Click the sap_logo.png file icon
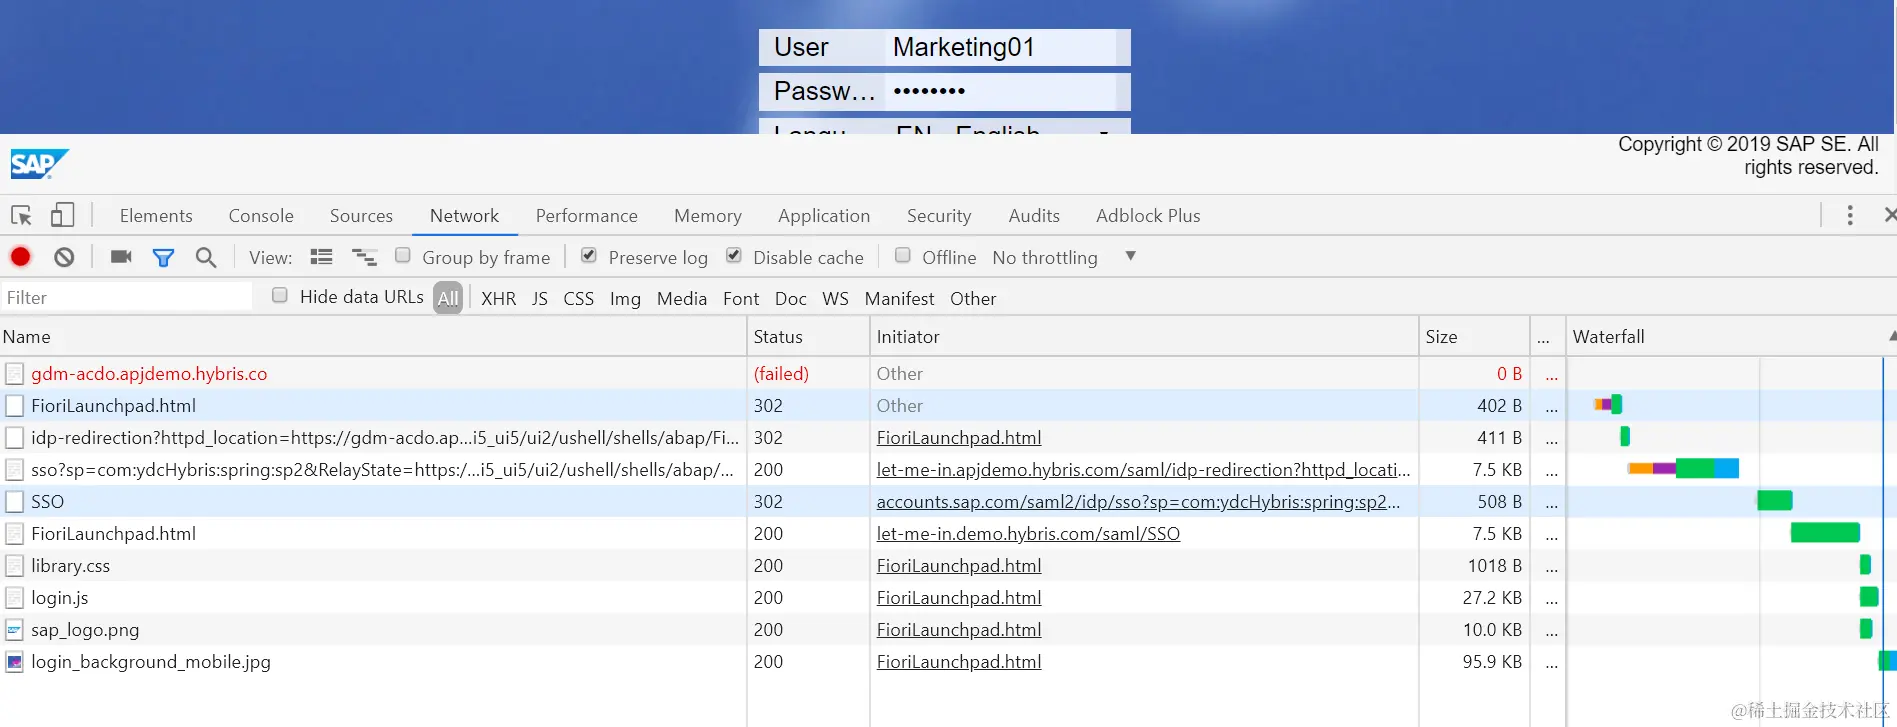1897x727 pixels. [x=14, y=630]
